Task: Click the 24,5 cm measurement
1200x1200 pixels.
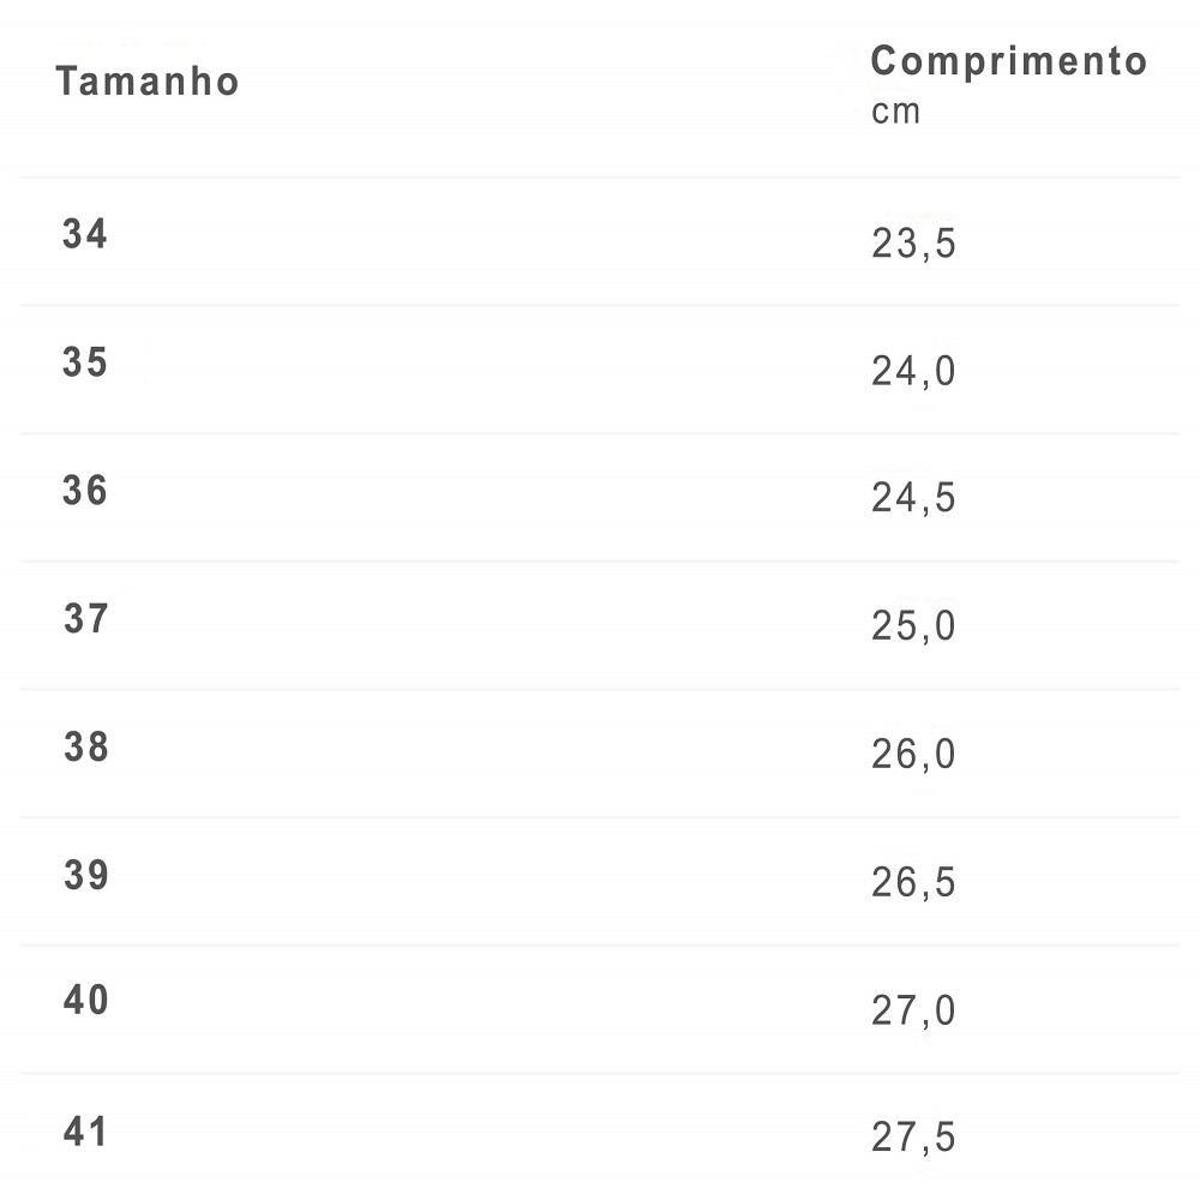Action: 913,498
